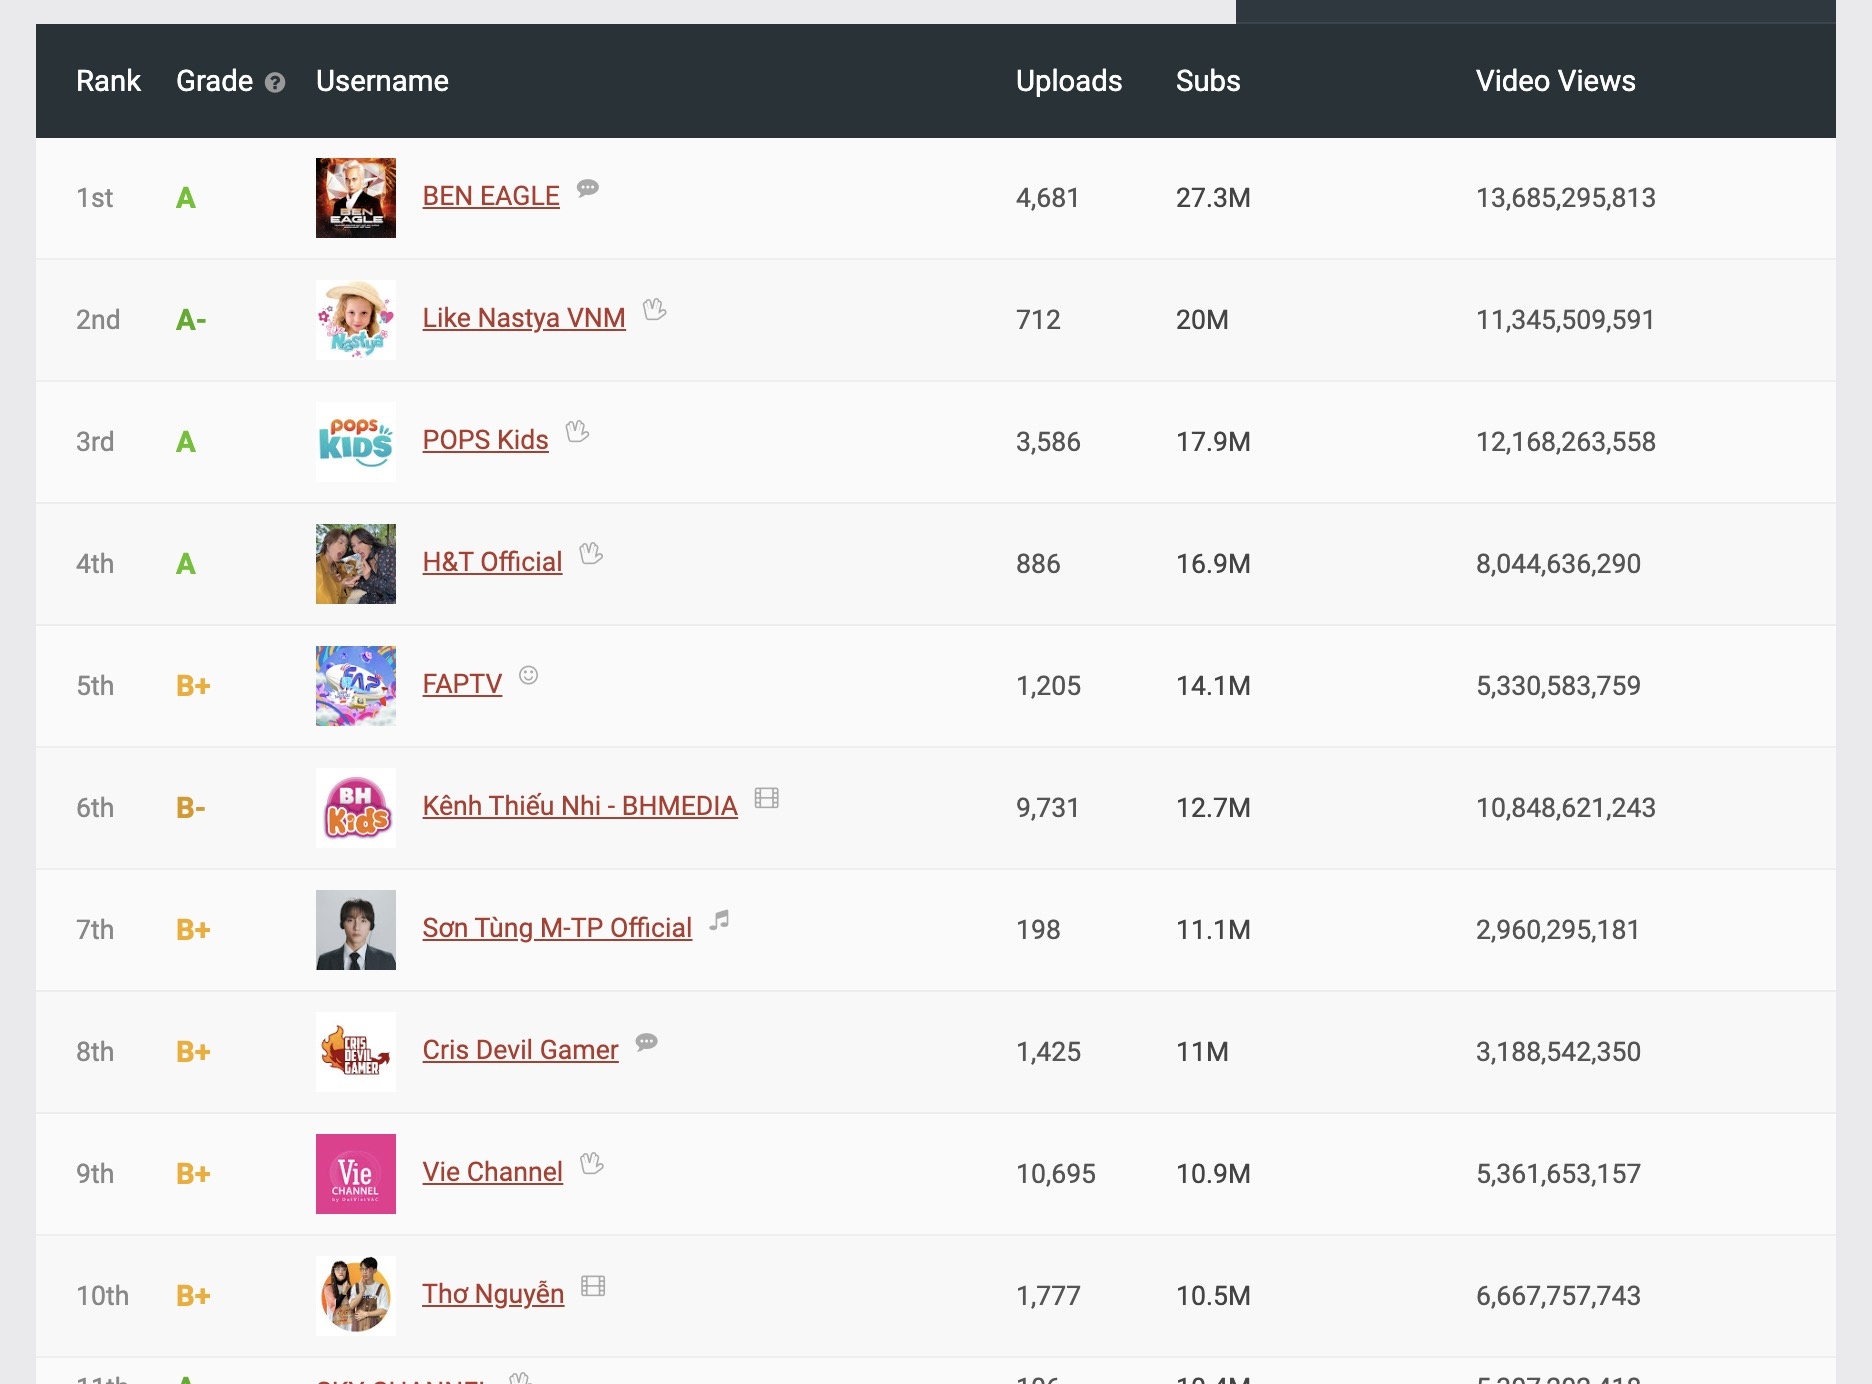Click the music note icon beside Sơn Tùng M-TP
This screenshot has height=1384, width=1872.
pos(720,920)
